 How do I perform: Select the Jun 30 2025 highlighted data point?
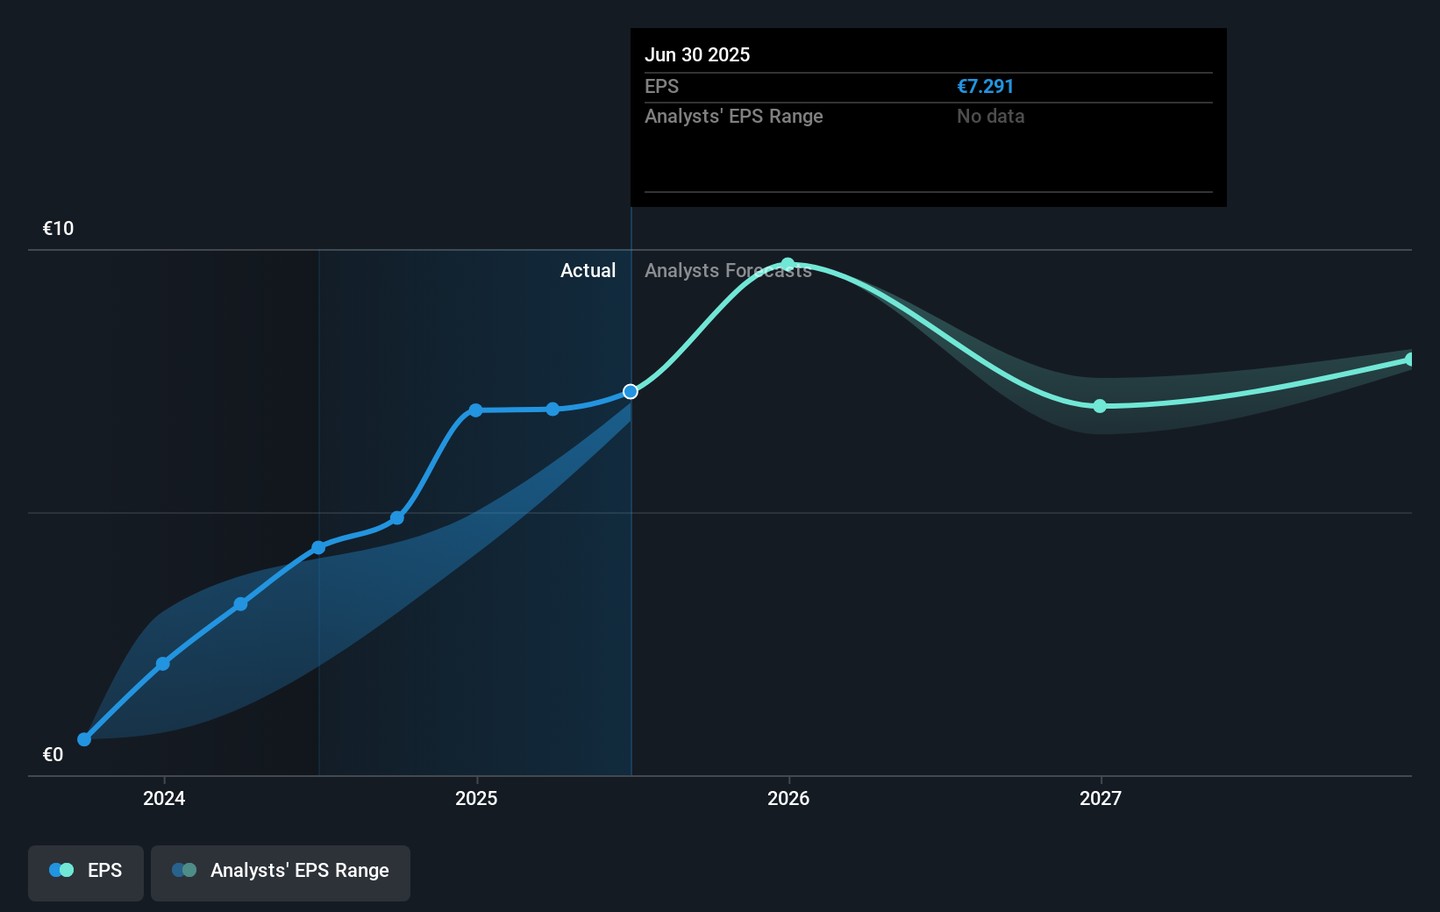tap(630, 392)
